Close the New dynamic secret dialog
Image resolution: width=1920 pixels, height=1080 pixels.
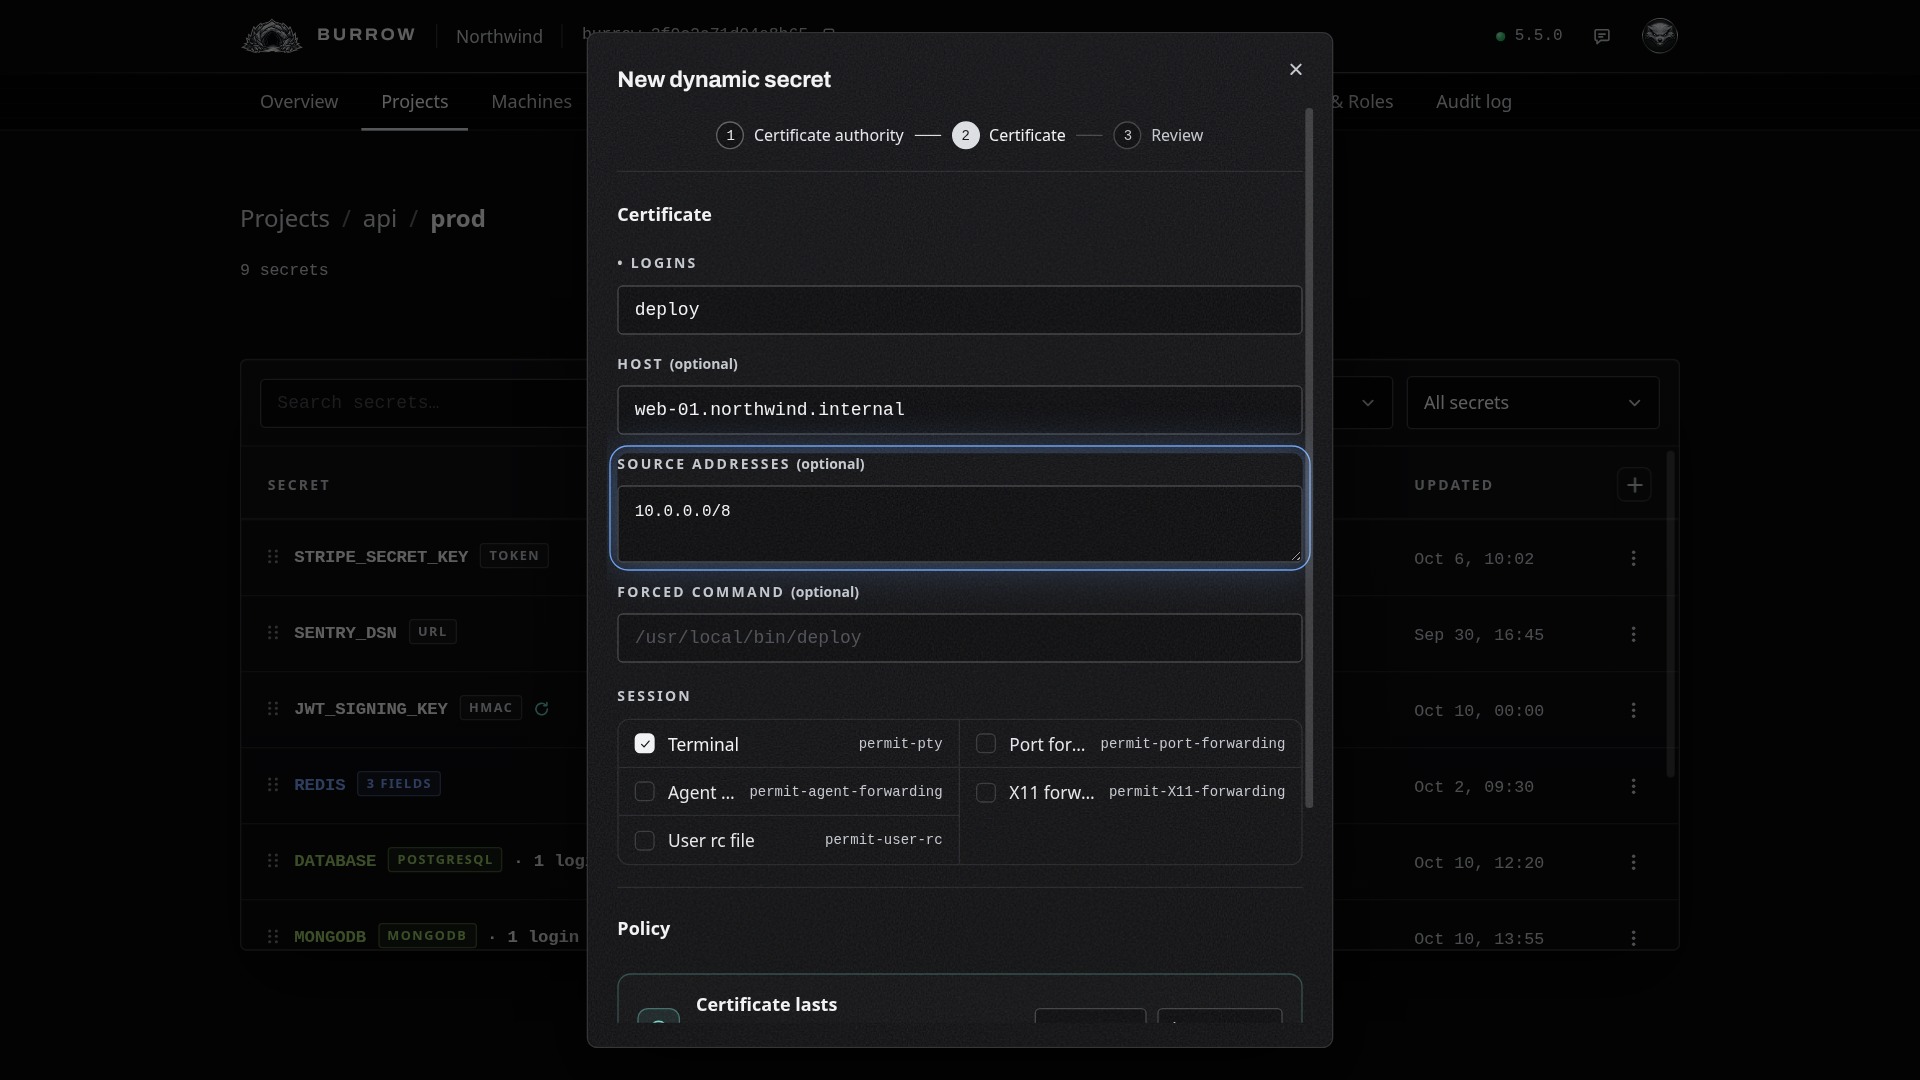pyautogui.click(x=1296, y=69)
